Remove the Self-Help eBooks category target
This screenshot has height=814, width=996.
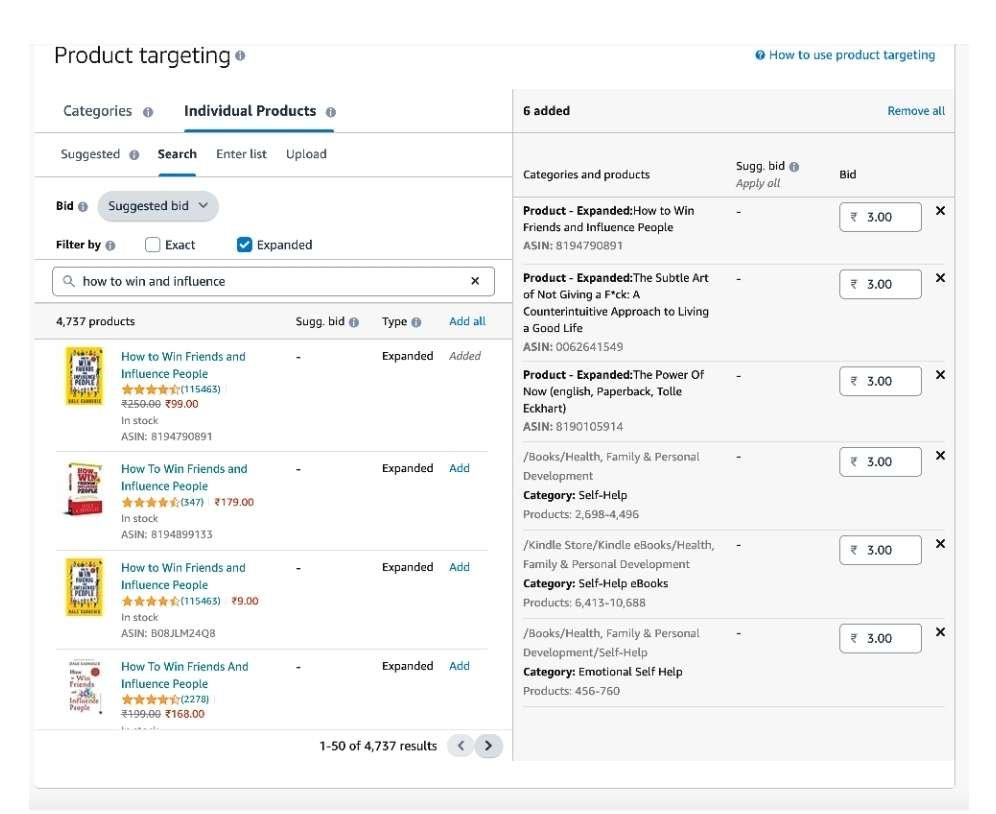pos(941,544)
